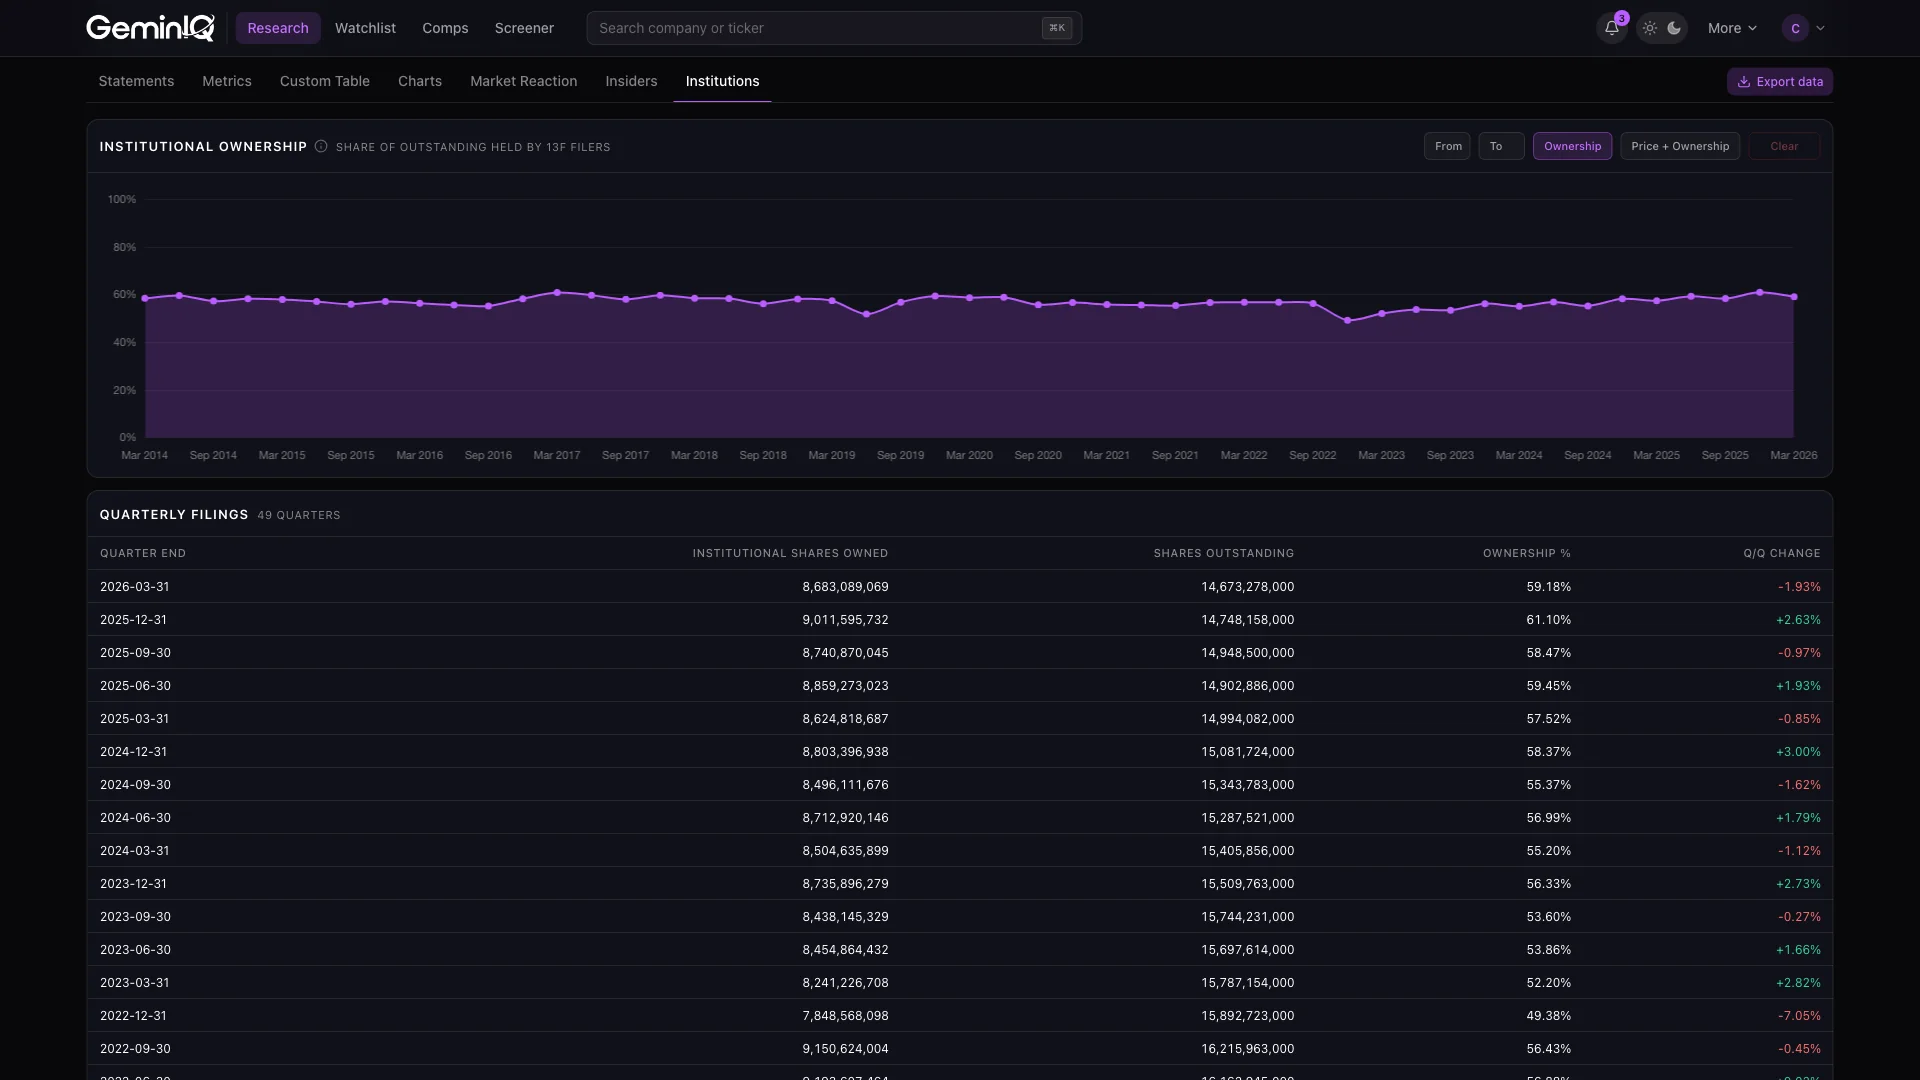This screenshot has height=1080, width=1920.
Task: Open the From date picker
Action: (x=1447, y=146)
